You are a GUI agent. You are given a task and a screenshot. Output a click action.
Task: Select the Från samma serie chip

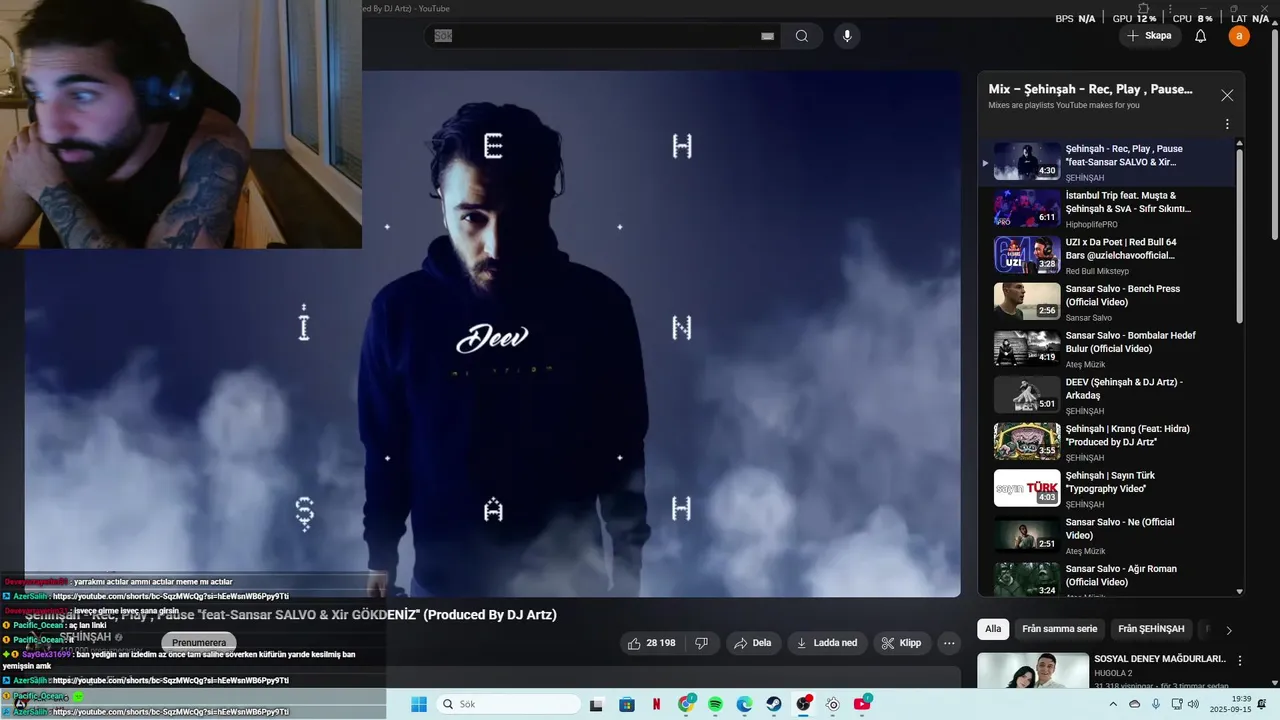(1059, 629)
